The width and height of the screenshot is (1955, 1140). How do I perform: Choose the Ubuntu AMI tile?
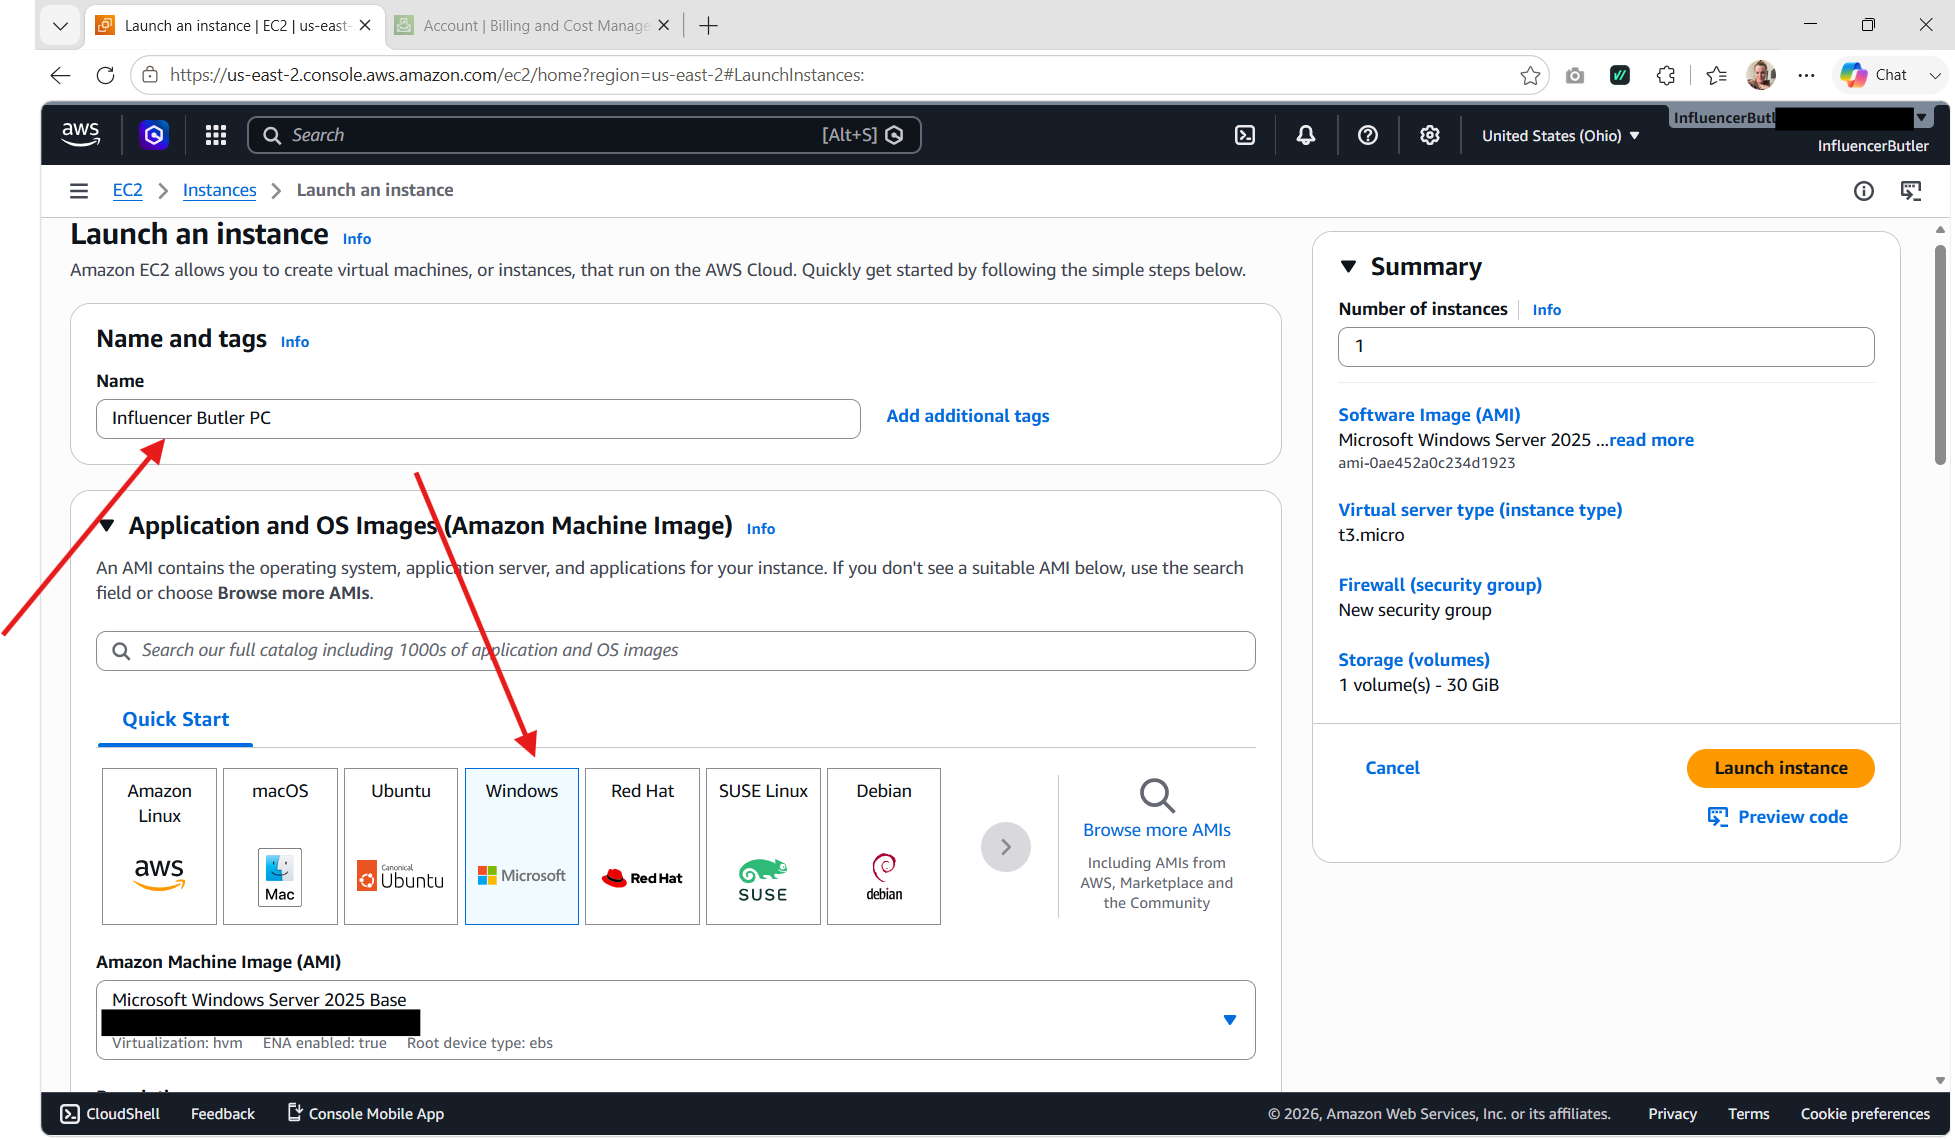pyautogui.click(x=401, y=846)
